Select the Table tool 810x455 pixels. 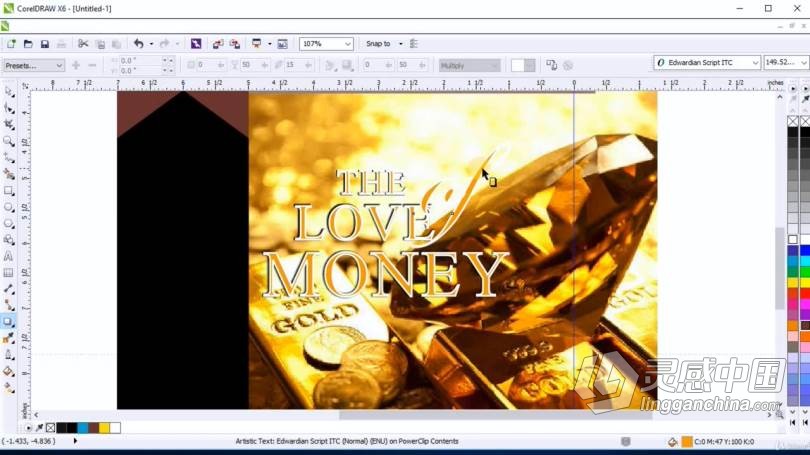coord(9,273)
